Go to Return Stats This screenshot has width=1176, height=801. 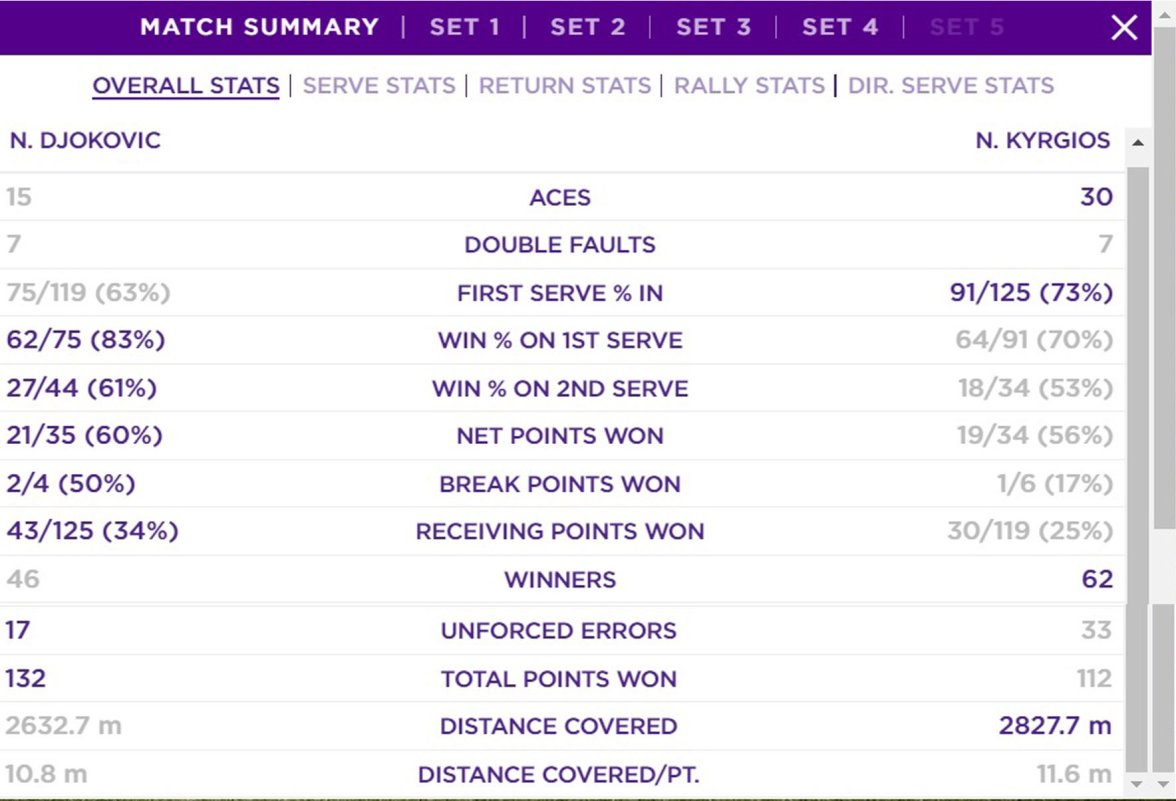coord(565,86)
